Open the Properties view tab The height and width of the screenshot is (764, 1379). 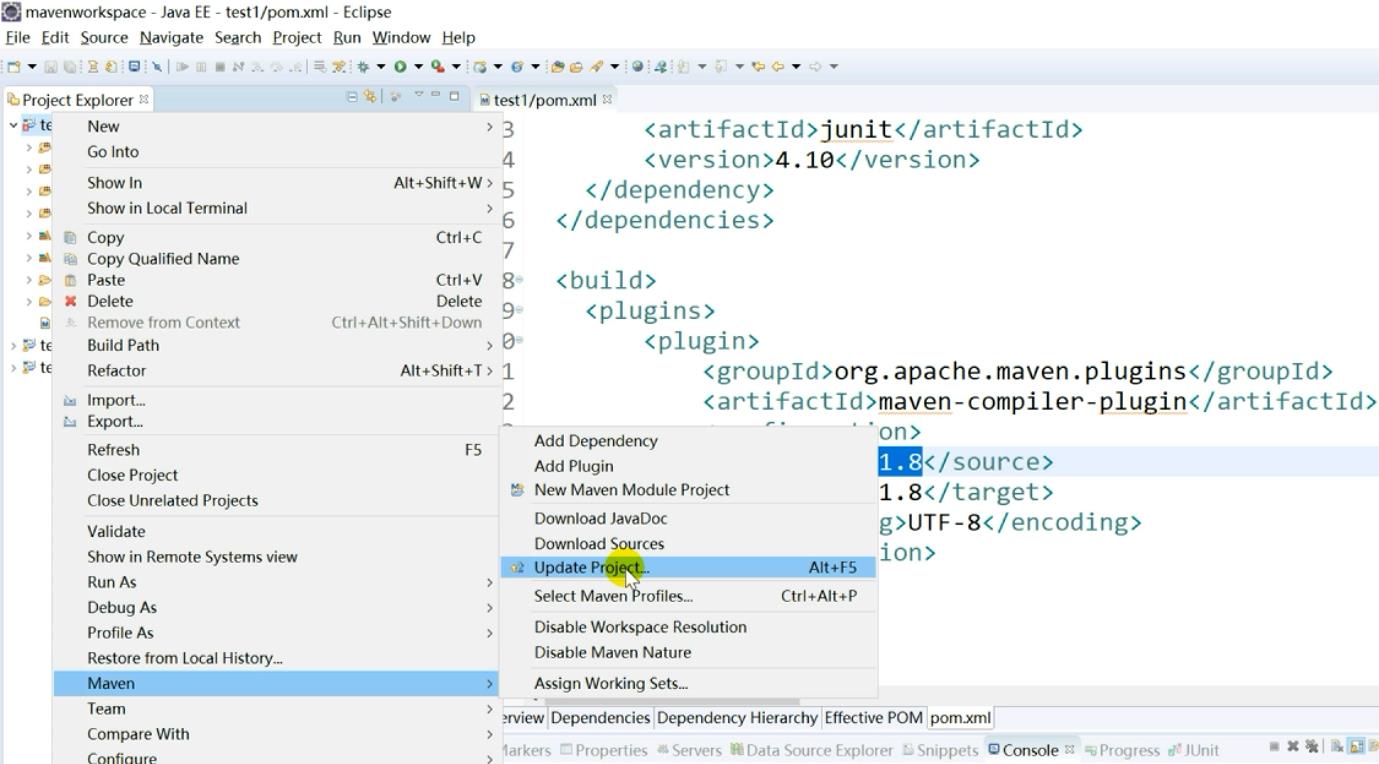[x=604, y=750]
